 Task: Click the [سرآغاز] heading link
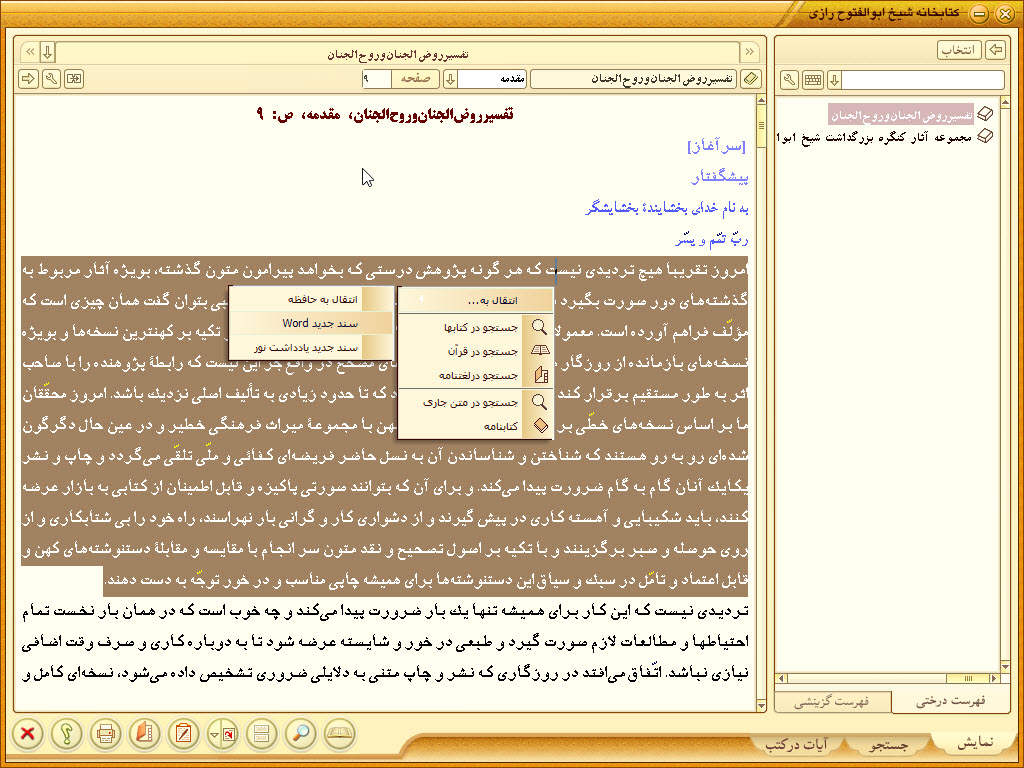(x=716, y=146)
